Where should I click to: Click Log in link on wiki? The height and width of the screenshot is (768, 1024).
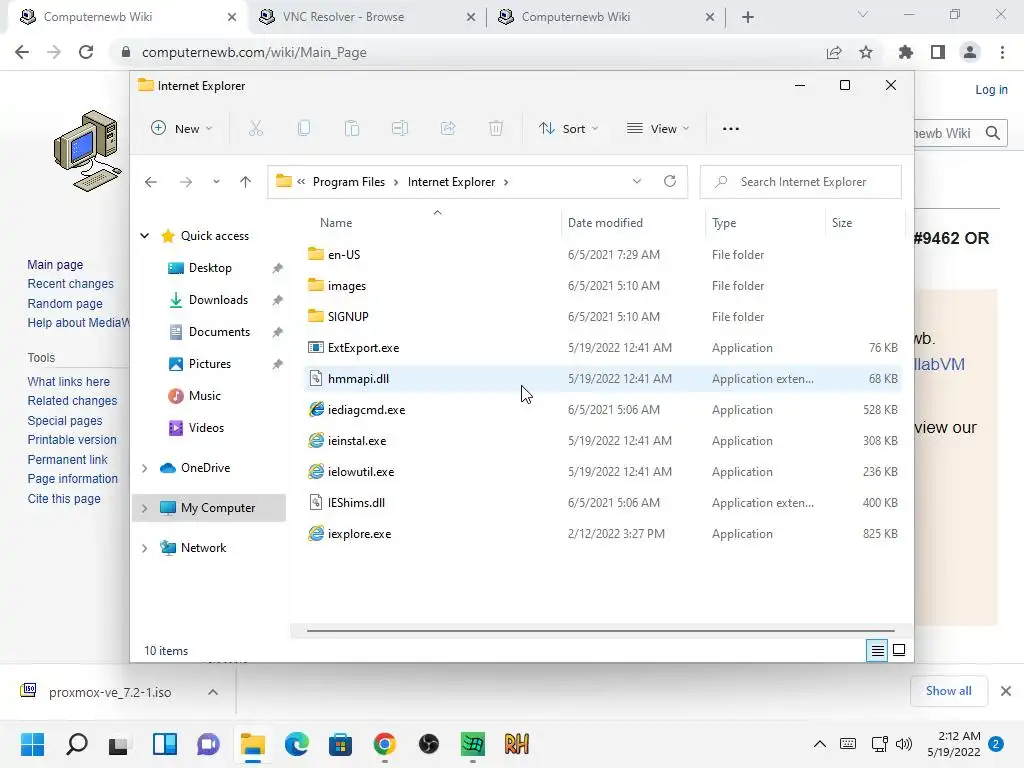991,89
